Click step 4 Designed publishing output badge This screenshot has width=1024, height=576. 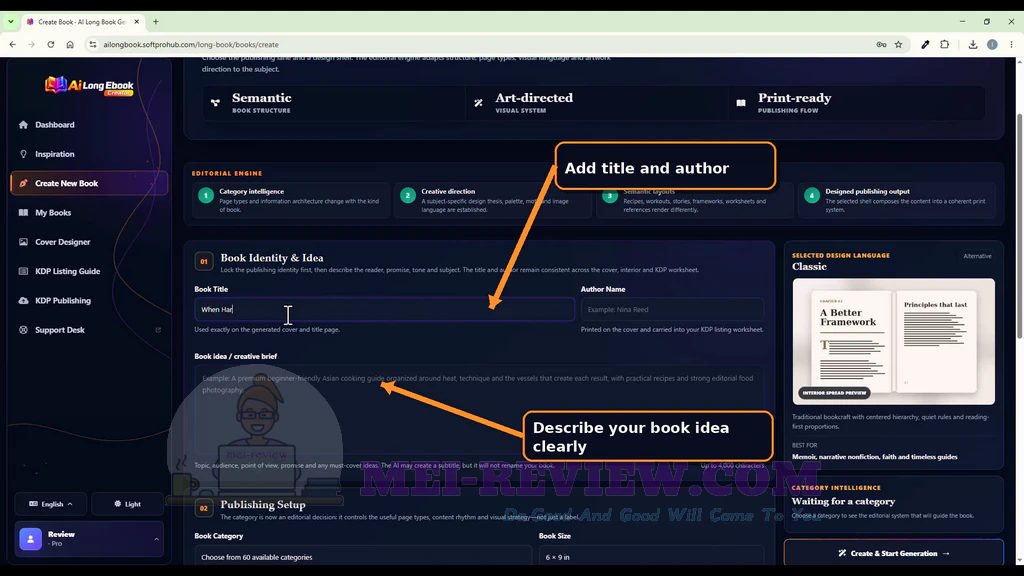point(812,195)
